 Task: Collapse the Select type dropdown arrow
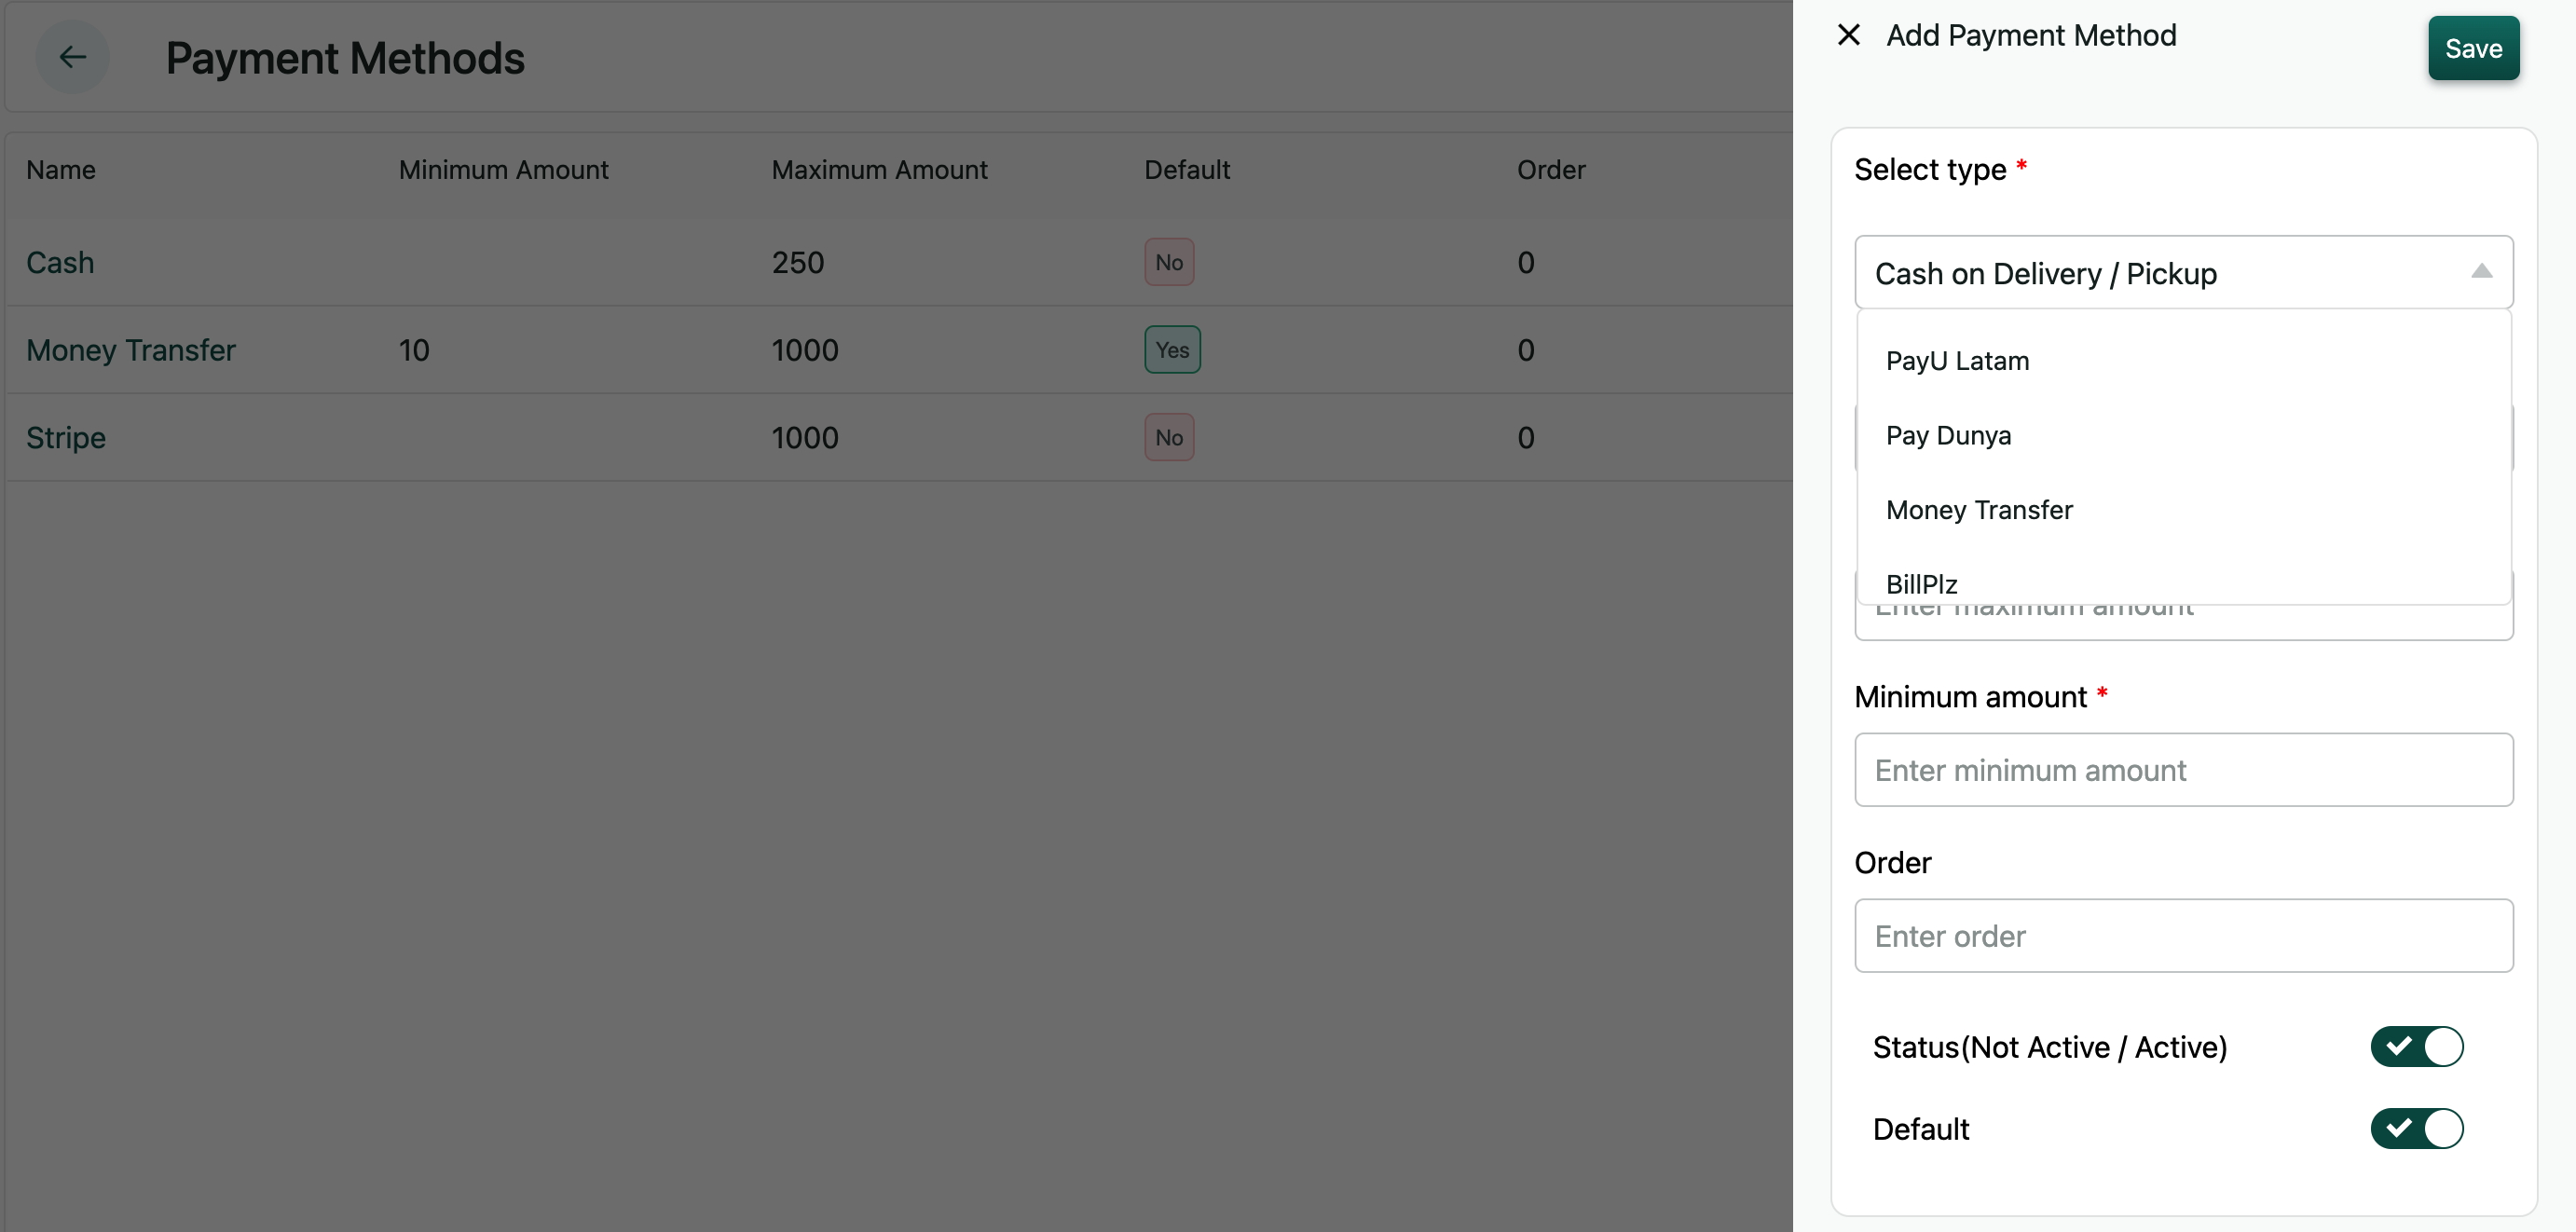coord(2481,272)
